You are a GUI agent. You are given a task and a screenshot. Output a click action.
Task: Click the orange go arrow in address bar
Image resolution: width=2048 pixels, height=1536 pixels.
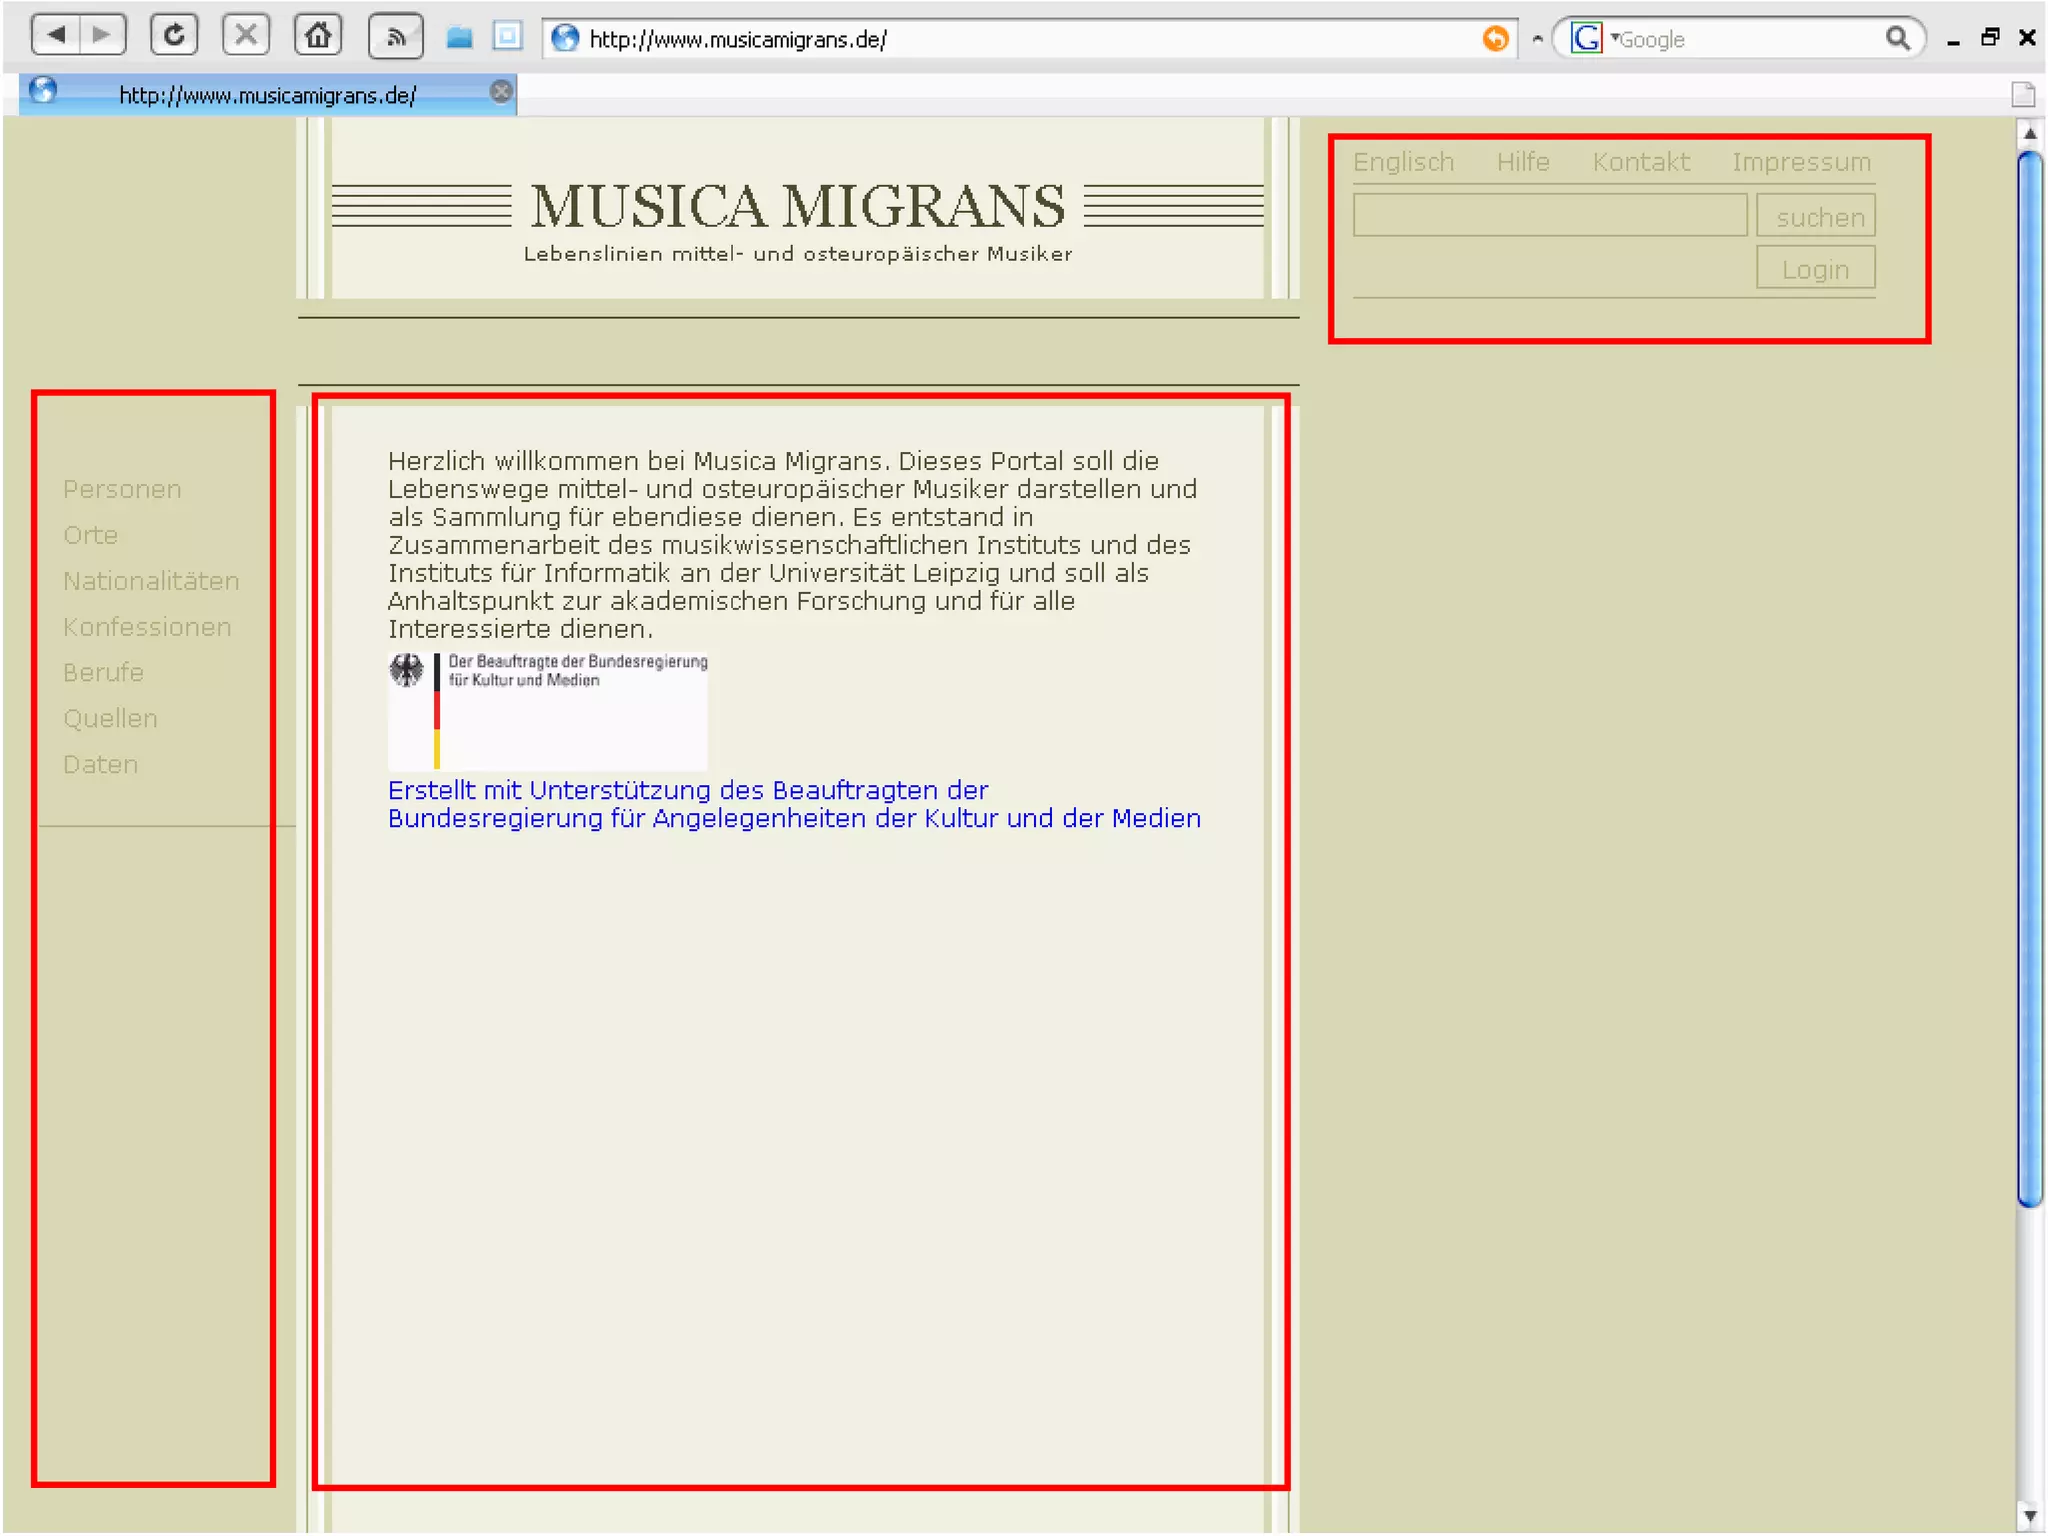click(1495, 38)
